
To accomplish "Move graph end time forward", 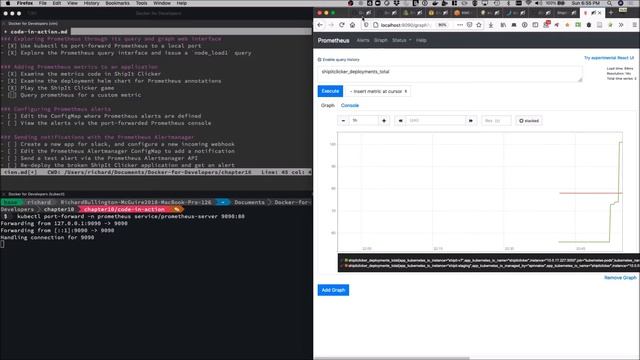I will (471, 121).
